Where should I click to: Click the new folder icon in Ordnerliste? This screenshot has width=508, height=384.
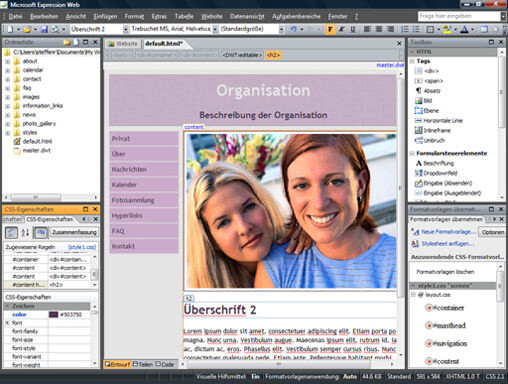click(67, 42)
